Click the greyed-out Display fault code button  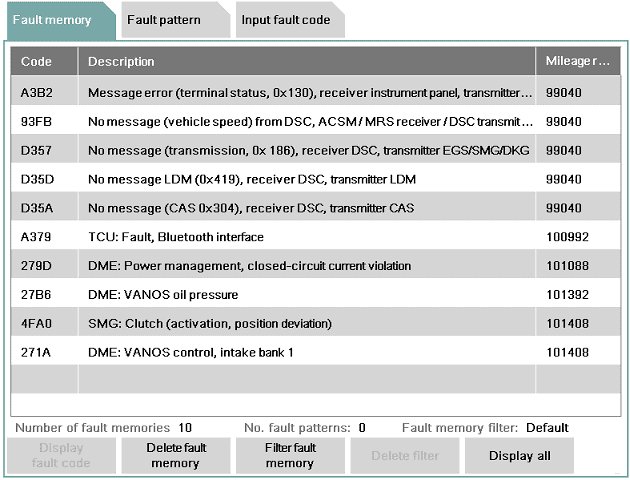62,455
